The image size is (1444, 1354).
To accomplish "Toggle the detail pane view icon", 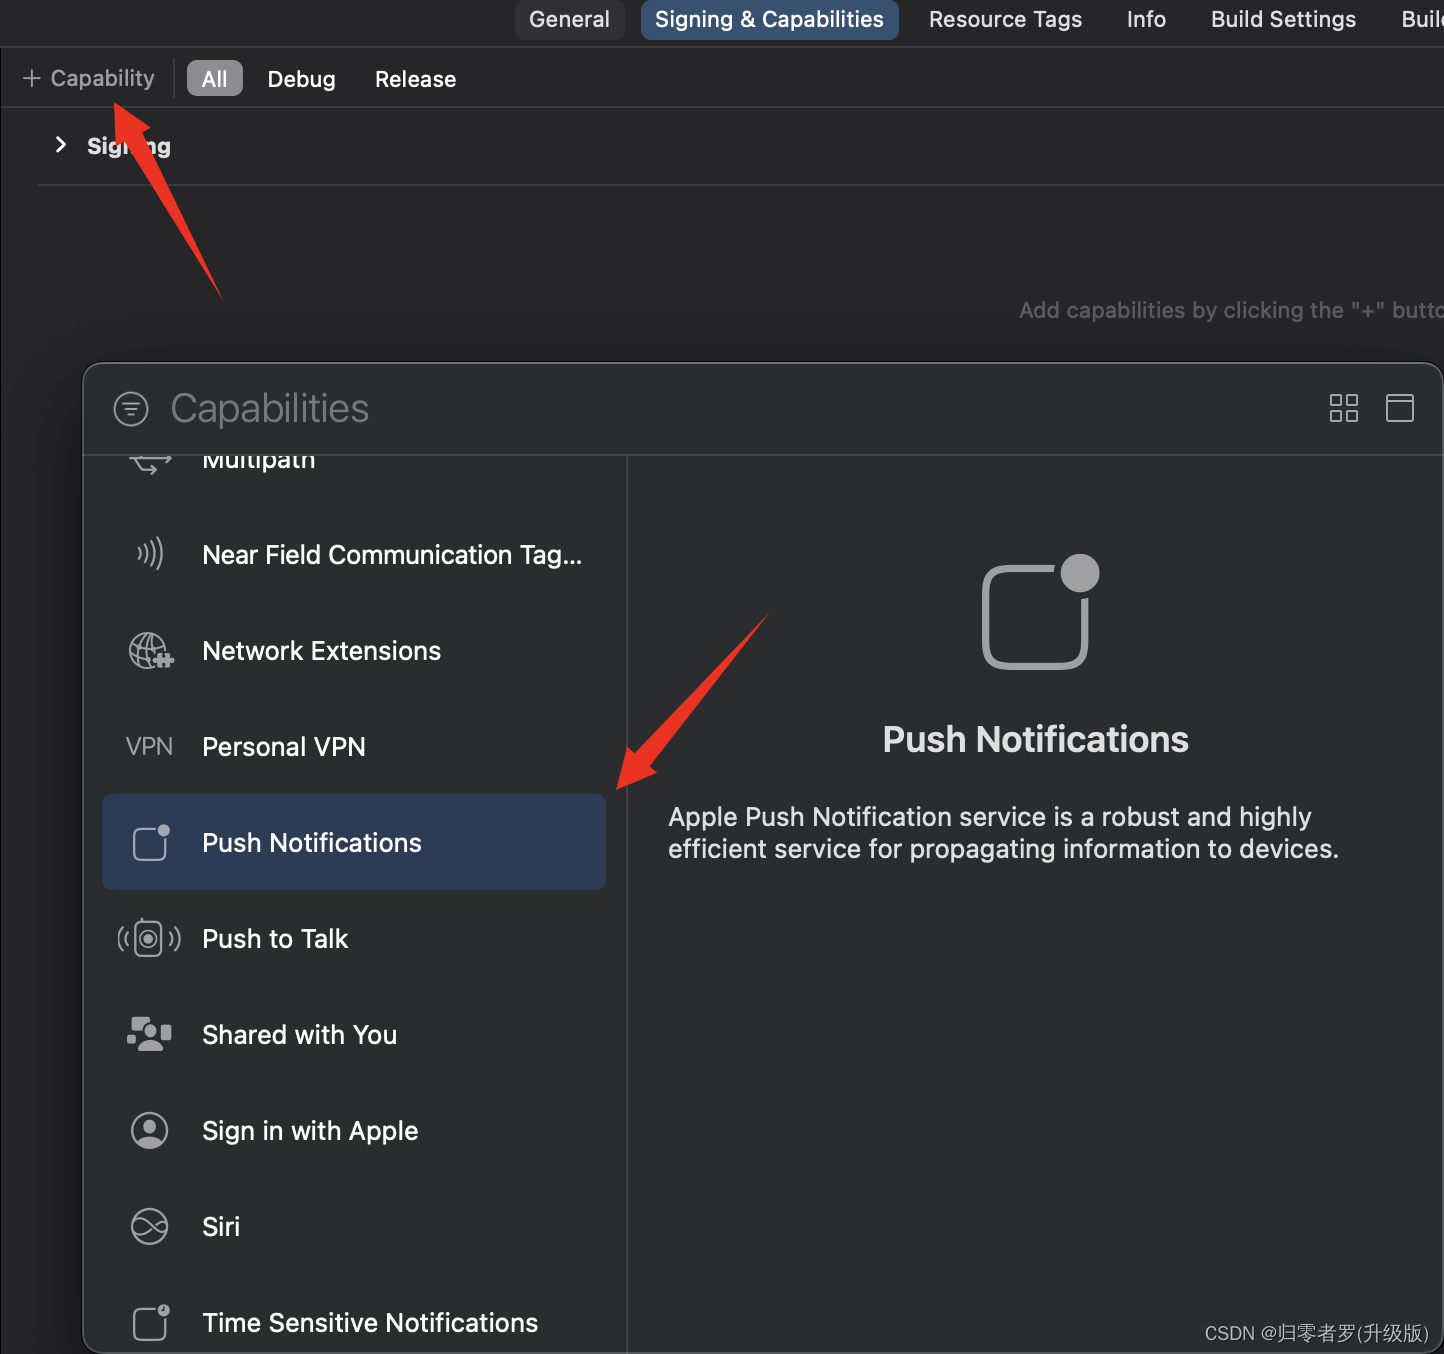I will [x=1400, y=408].
